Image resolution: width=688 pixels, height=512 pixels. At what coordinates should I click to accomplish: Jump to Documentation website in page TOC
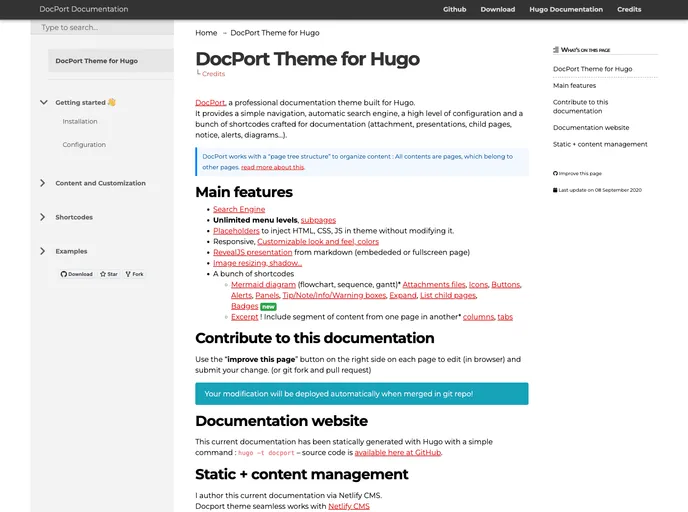click(x=591, y=128)
